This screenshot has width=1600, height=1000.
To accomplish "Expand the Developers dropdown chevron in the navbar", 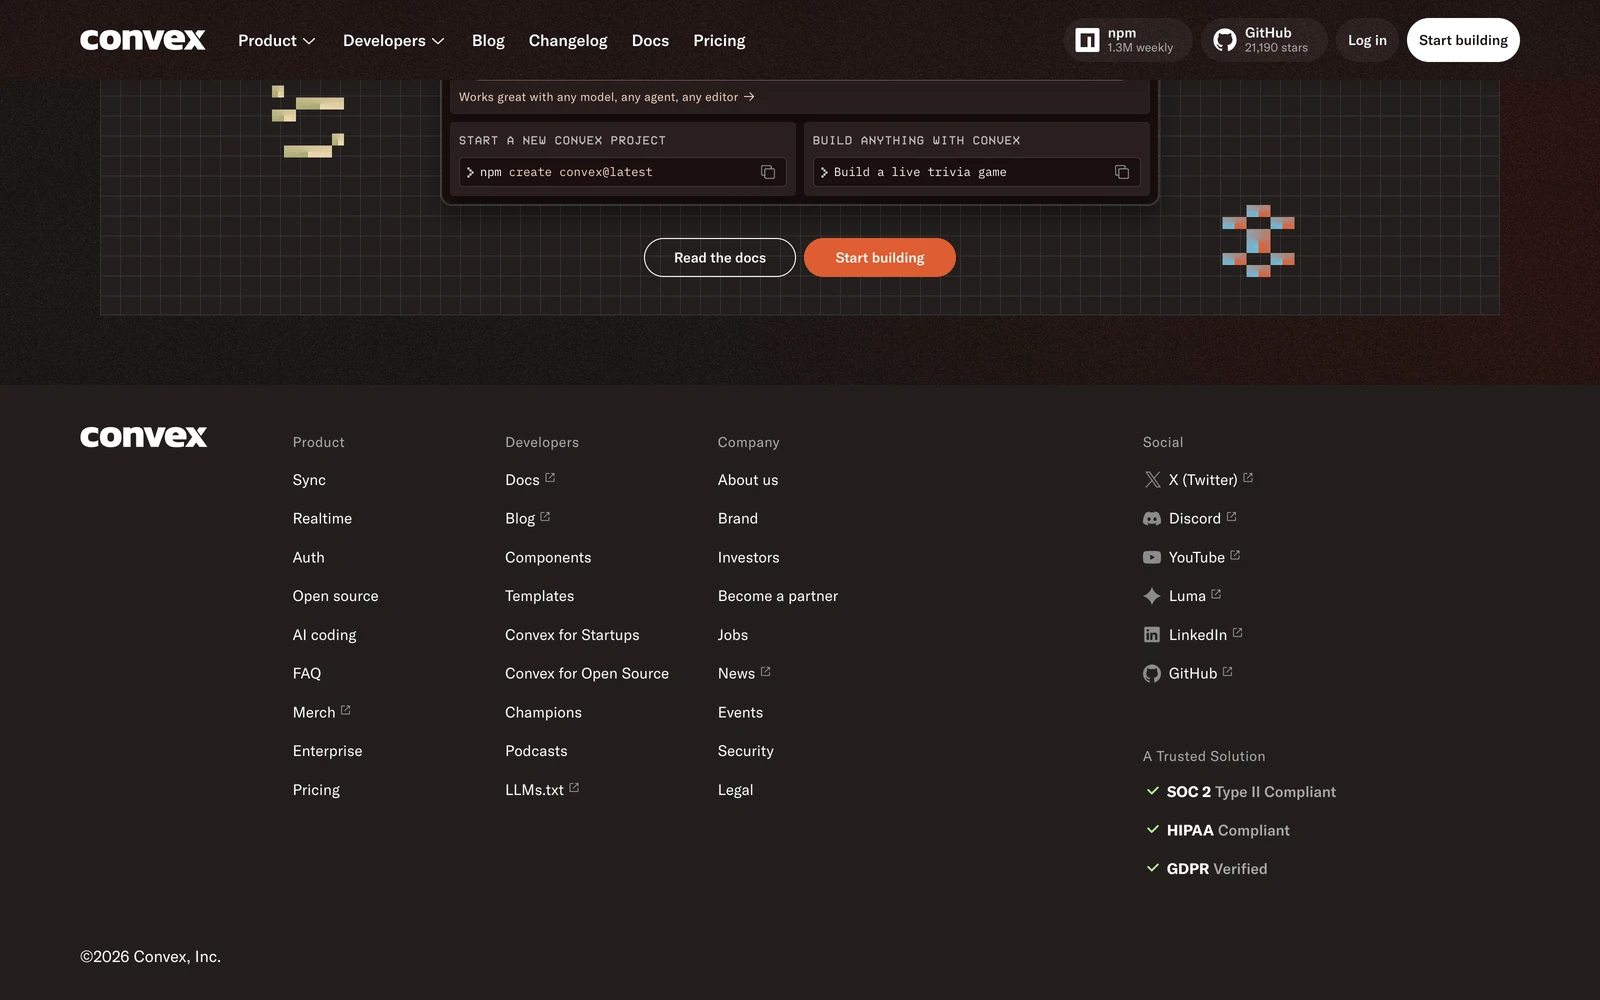I will [x=438, y=41].
